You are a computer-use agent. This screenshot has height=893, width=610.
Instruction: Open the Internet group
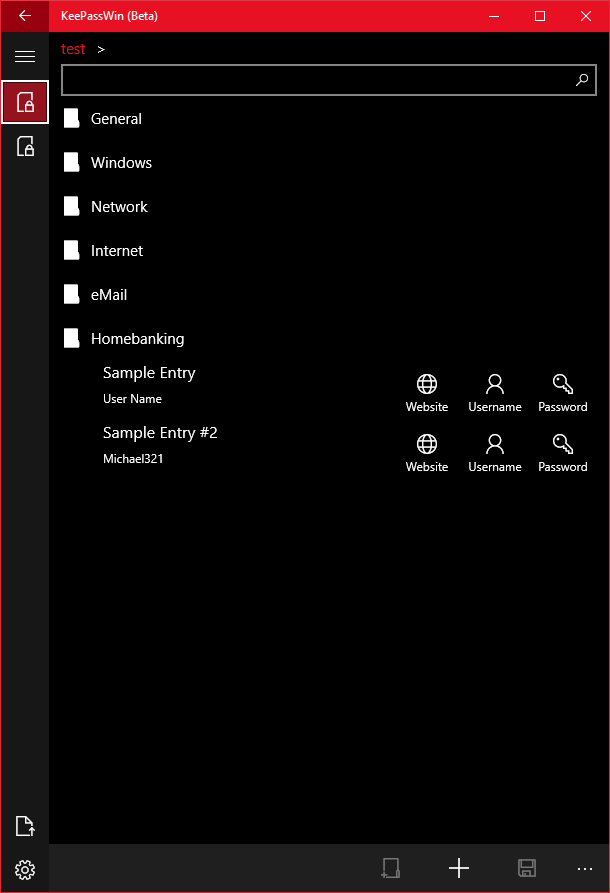pos(329,251)
